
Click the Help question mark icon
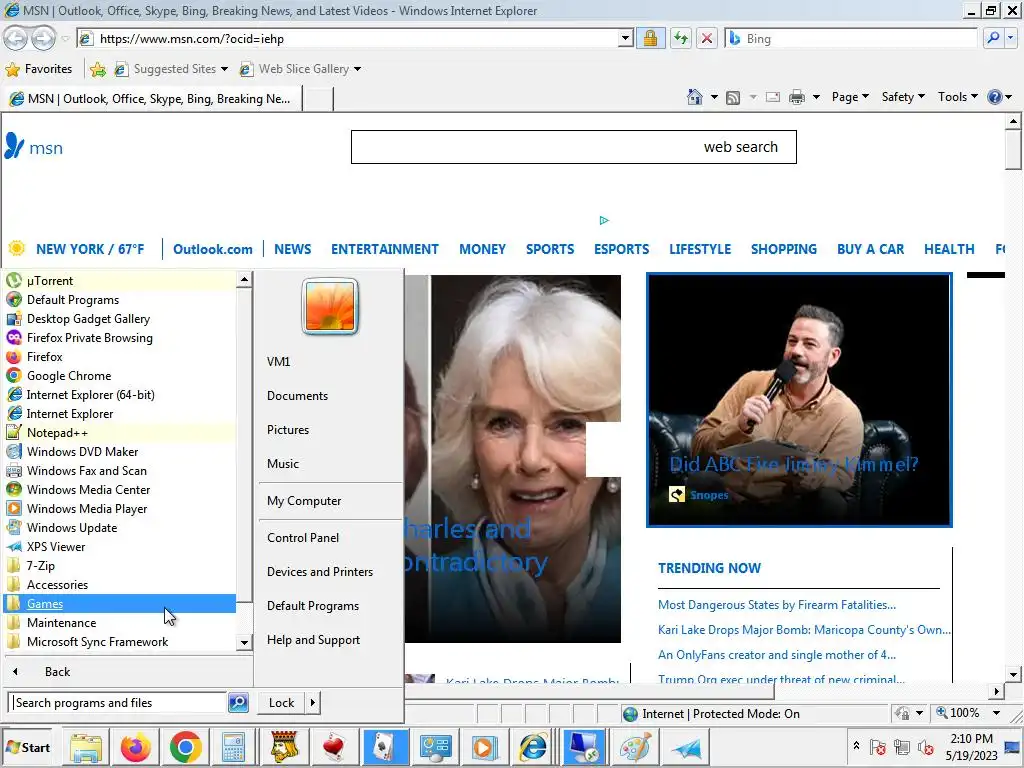(x=995, y=97)
